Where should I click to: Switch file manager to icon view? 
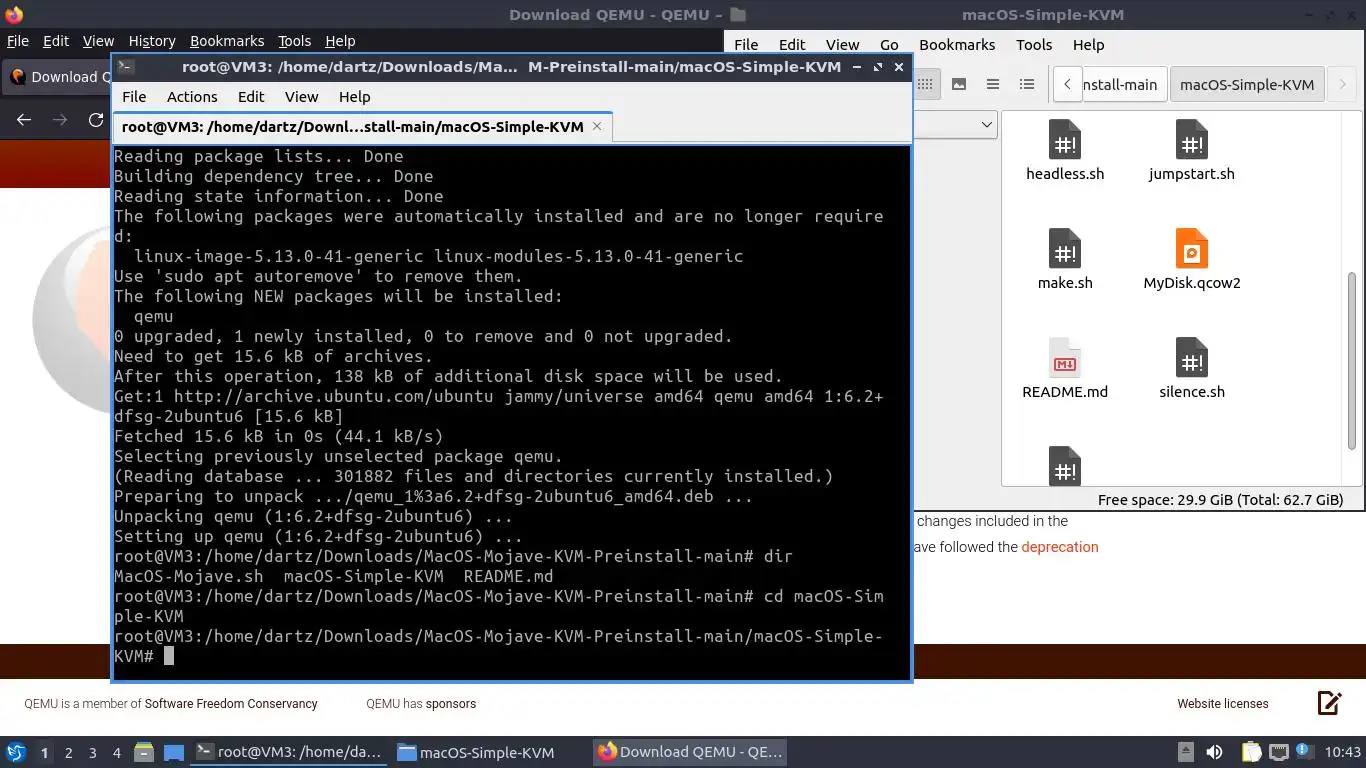pos(925,84)
